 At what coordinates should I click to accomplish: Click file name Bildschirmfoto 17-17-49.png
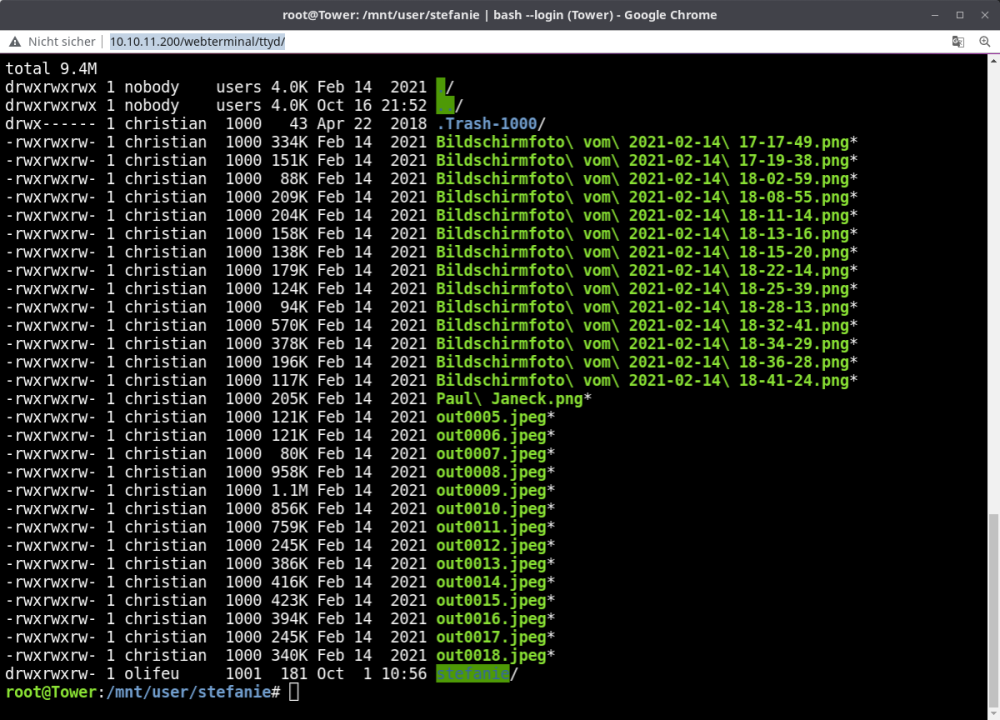(646, 142)
